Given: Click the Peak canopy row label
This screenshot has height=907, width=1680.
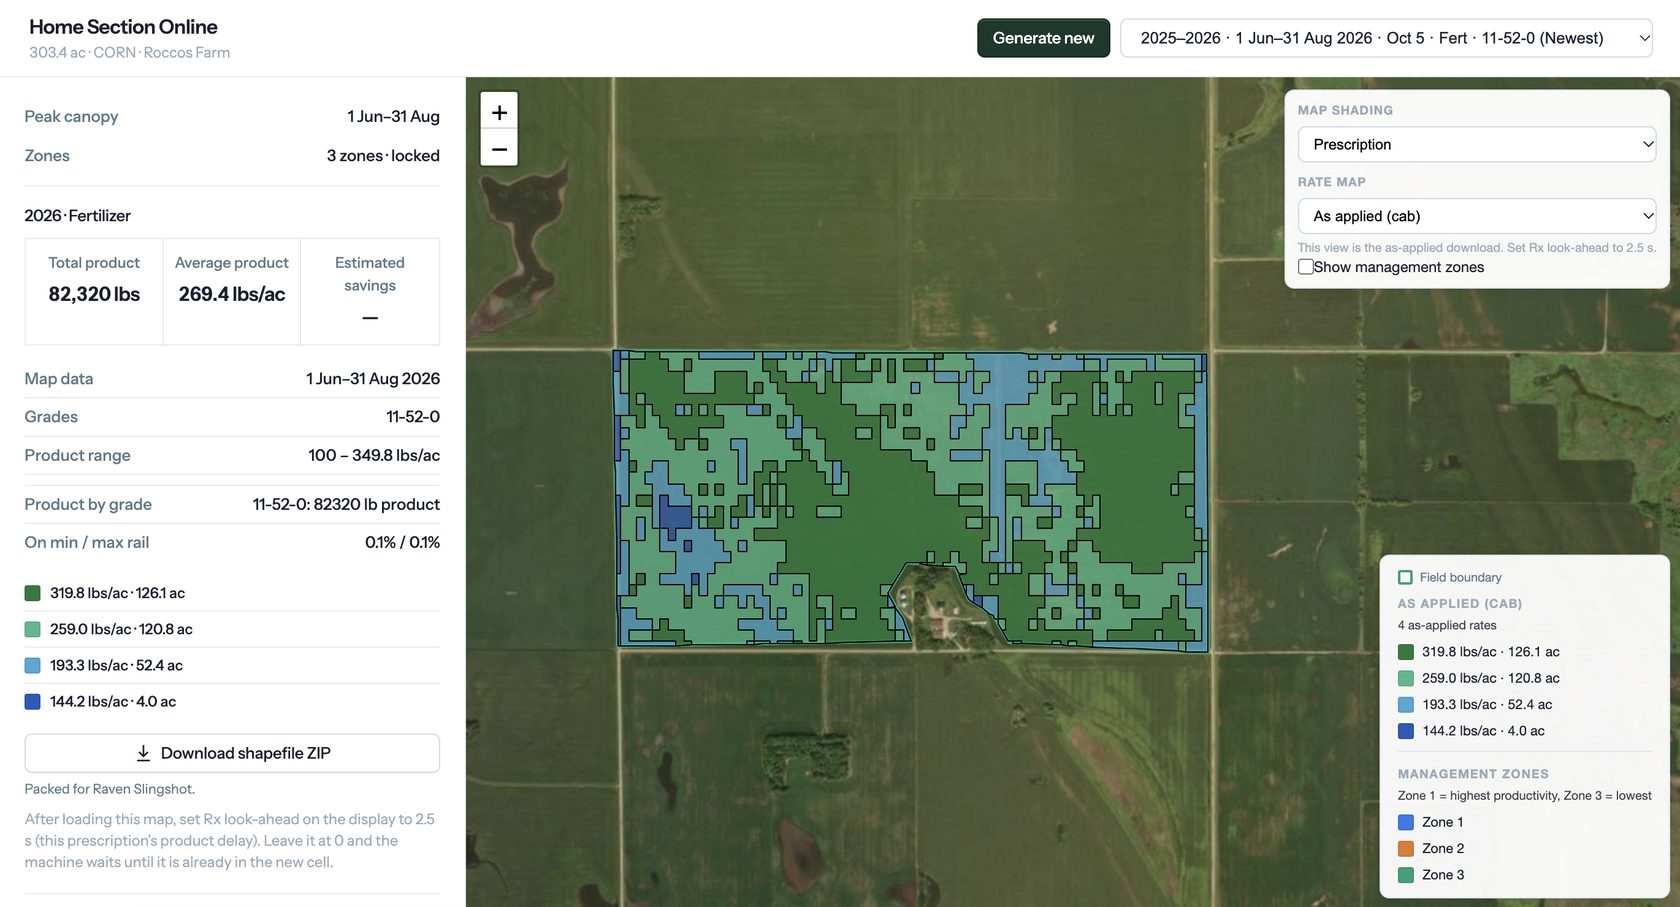Looking at the screenshot, I should [x=71, y=116].
